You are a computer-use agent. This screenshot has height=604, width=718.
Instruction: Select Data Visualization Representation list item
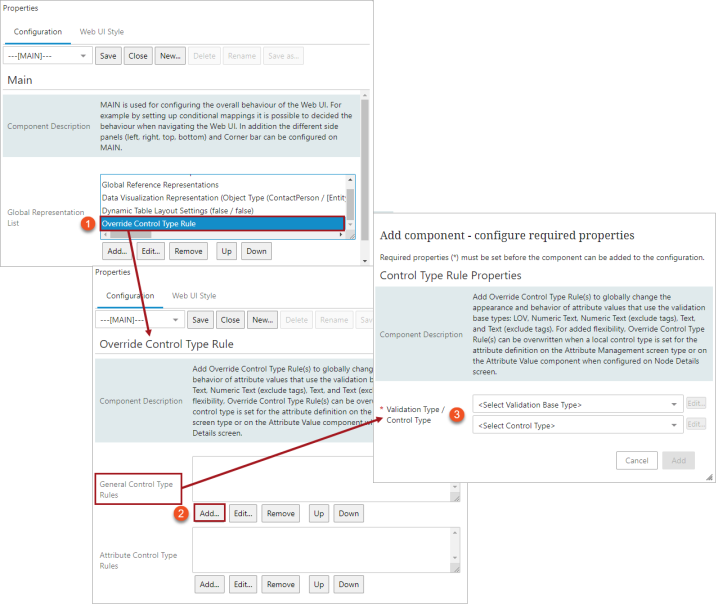click(x=223, y=198)
